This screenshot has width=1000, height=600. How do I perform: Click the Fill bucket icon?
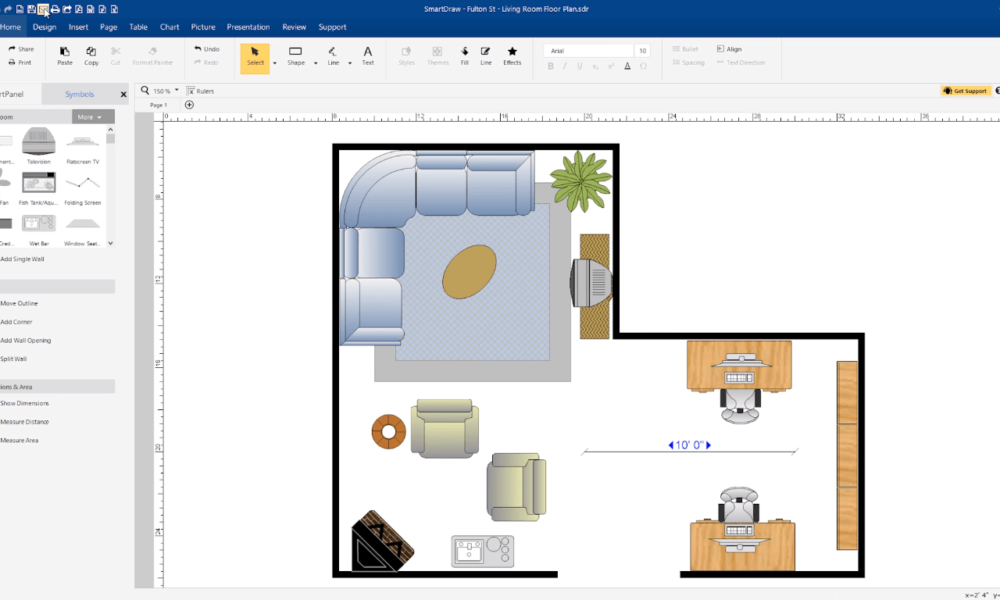tap(464, 55)
